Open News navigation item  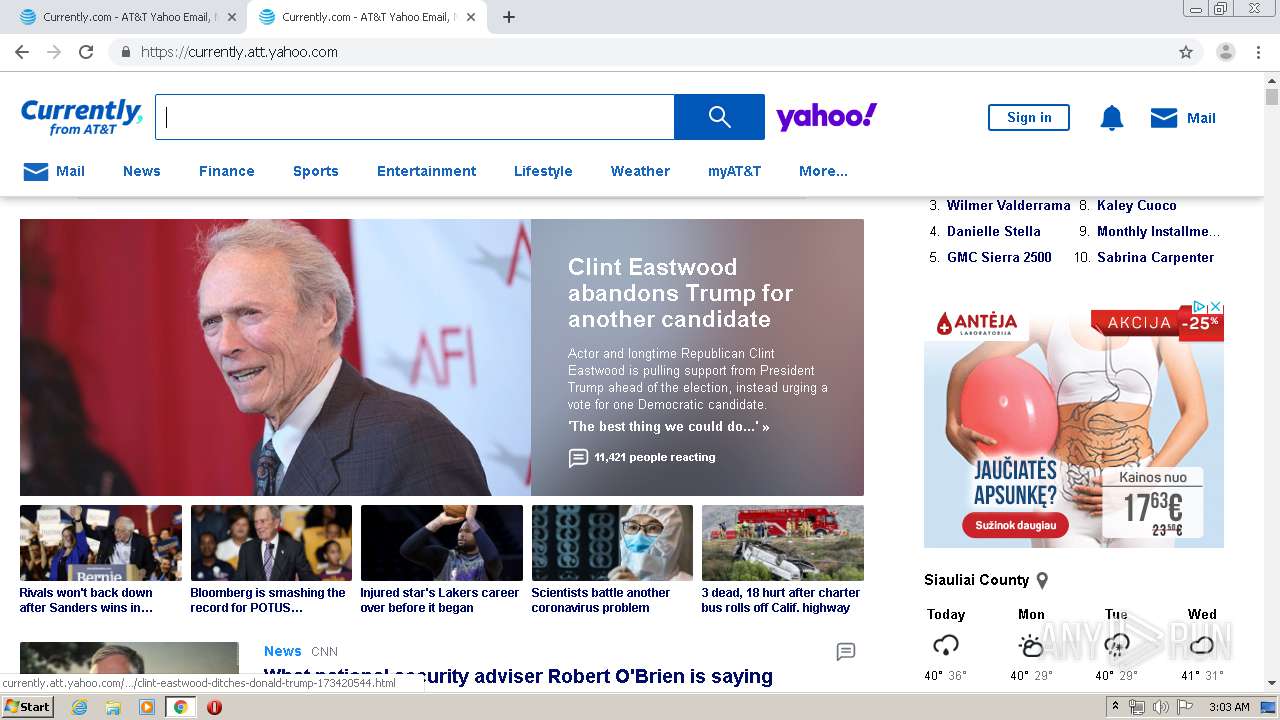point(142,171)
